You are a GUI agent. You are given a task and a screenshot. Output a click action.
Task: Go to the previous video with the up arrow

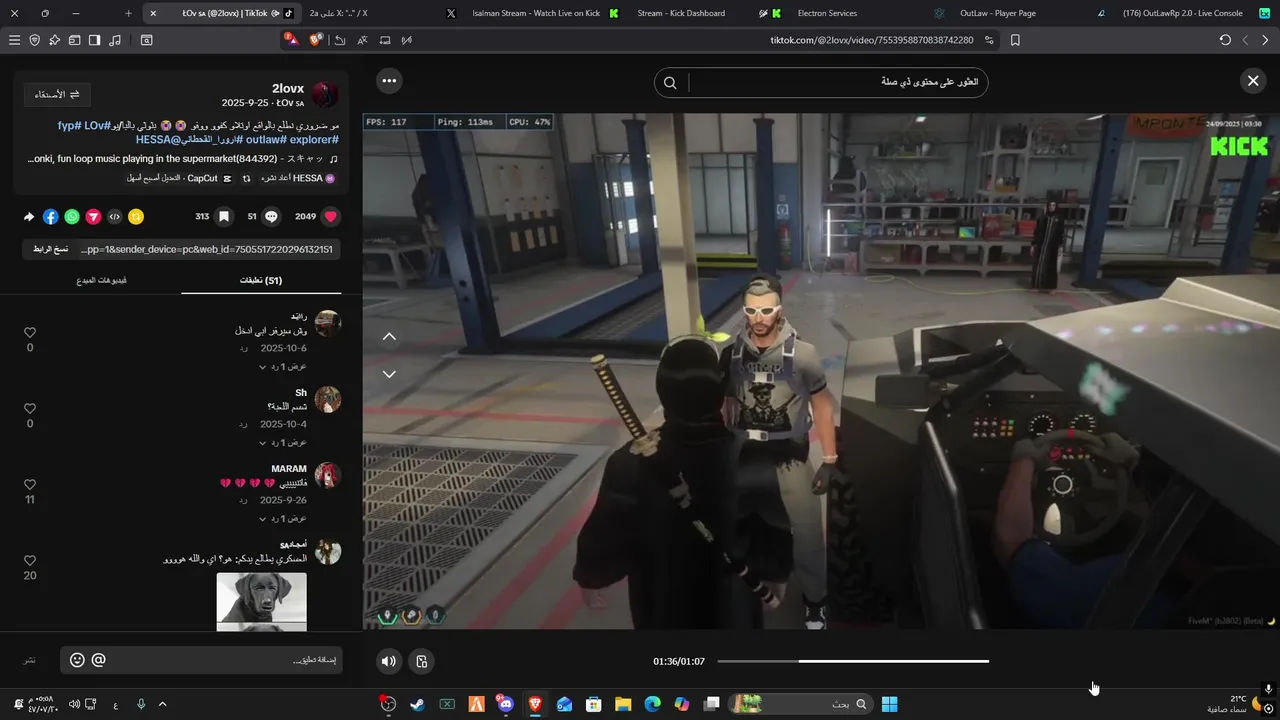click(389, 337)
